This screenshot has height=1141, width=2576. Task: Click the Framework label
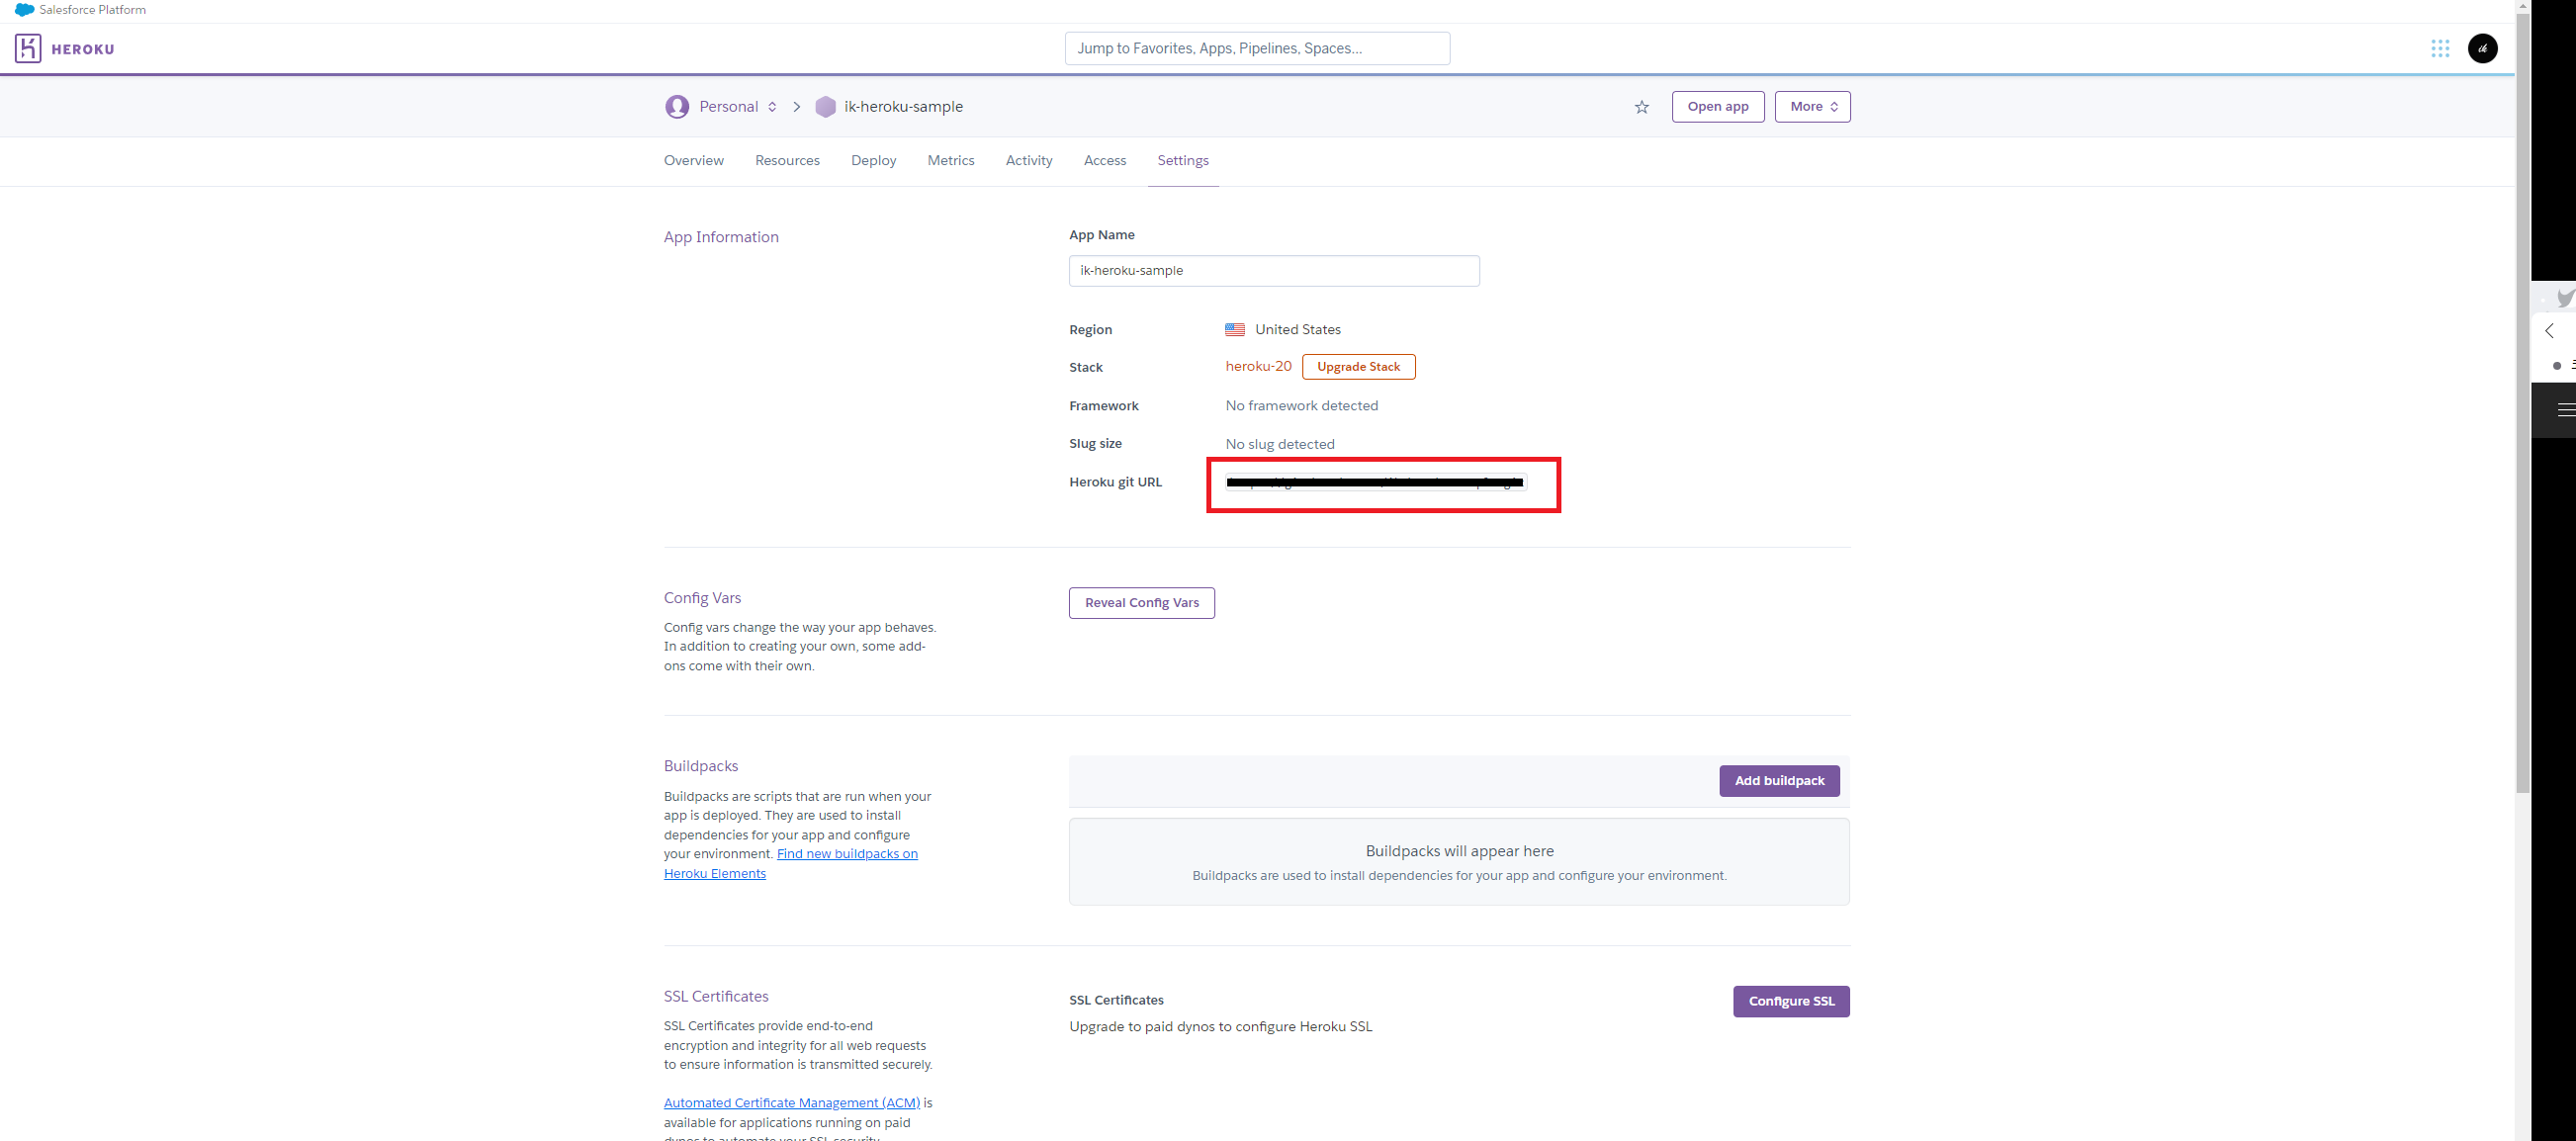click(x=1103, y=406)
